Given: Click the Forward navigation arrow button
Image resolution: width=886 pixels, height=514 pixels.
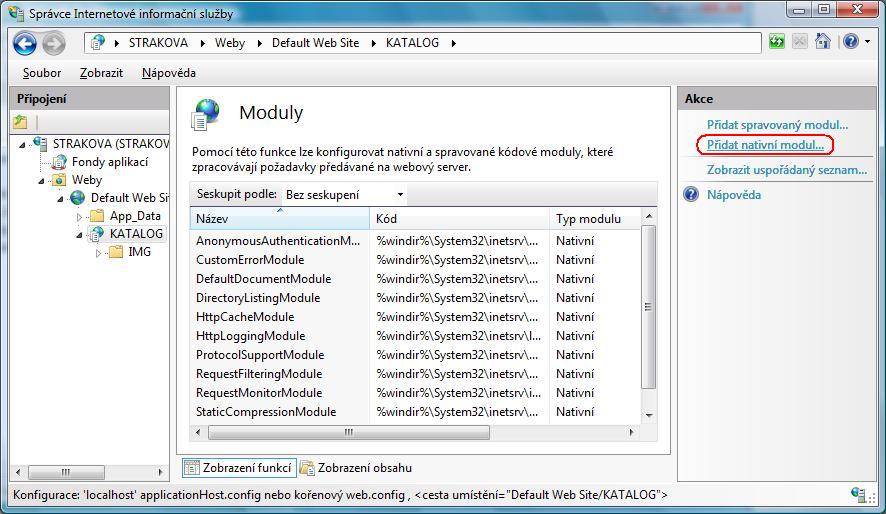Looking at the screenshot, I should click(53, 43).
